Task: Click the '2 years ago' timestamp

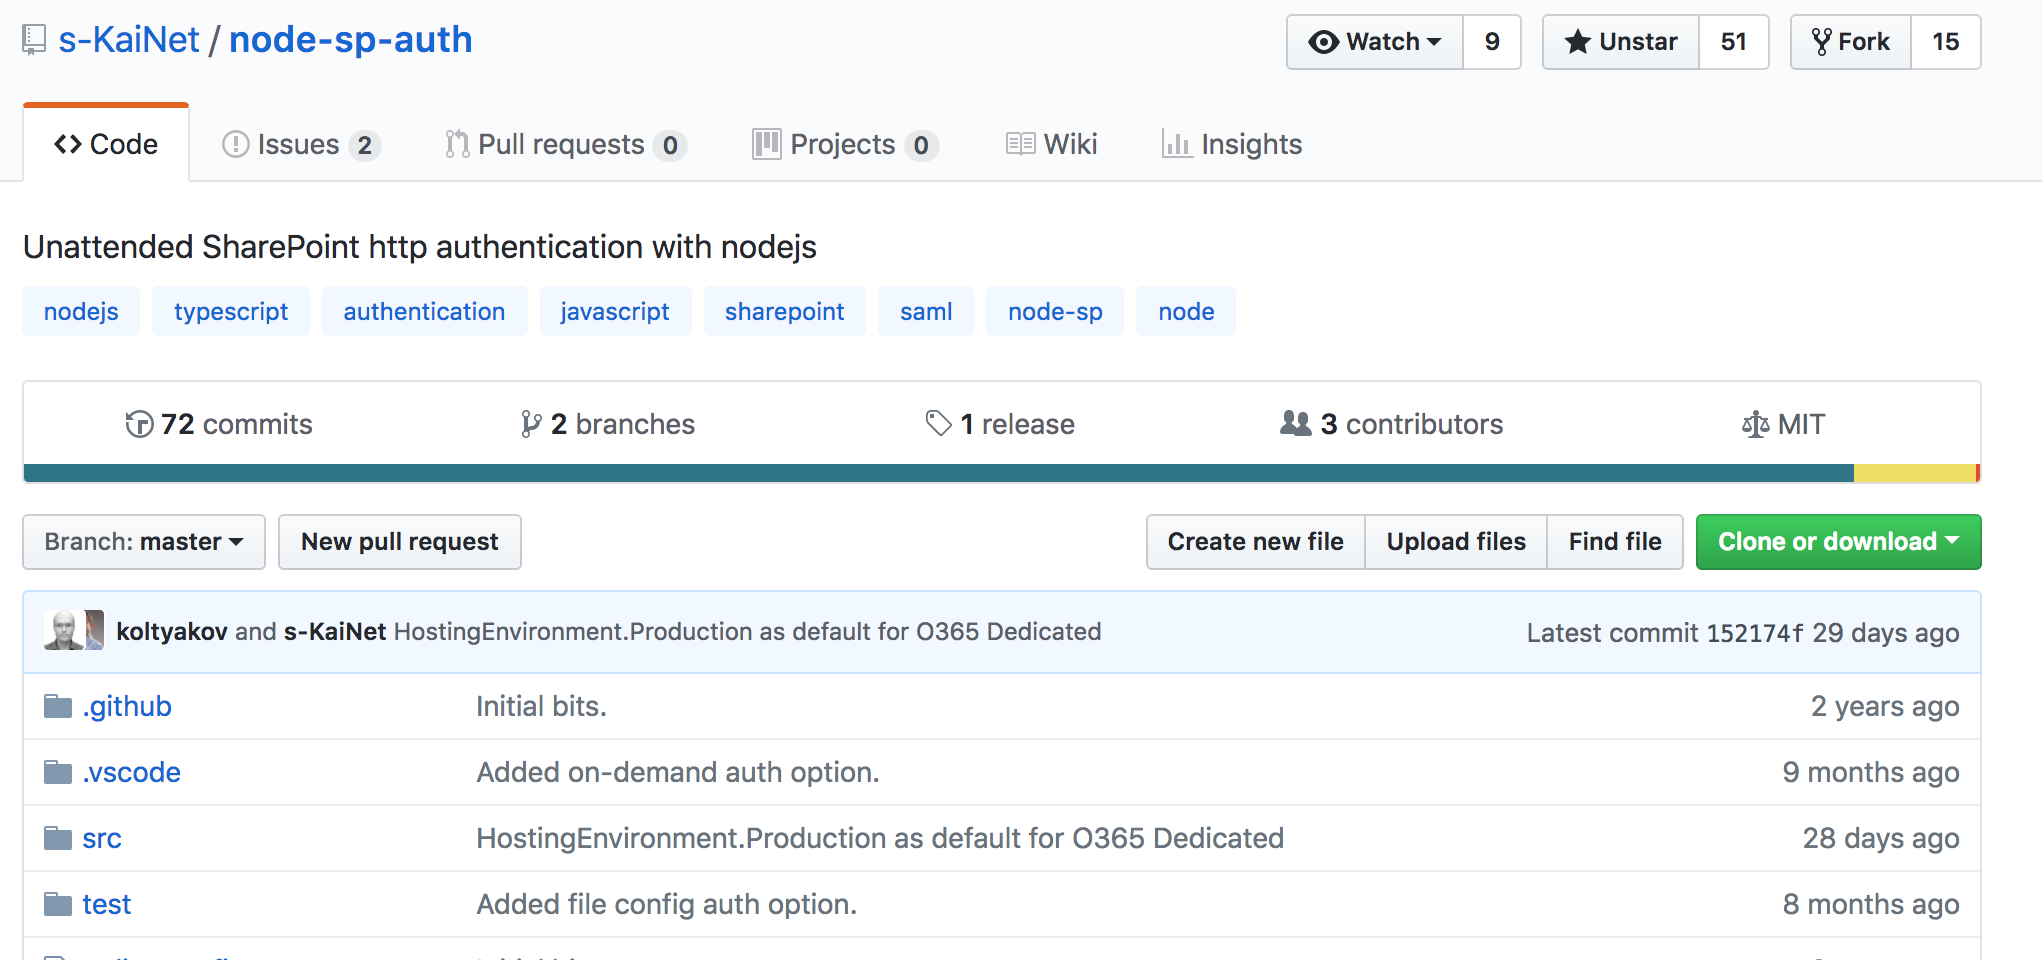Action: 1885,706
